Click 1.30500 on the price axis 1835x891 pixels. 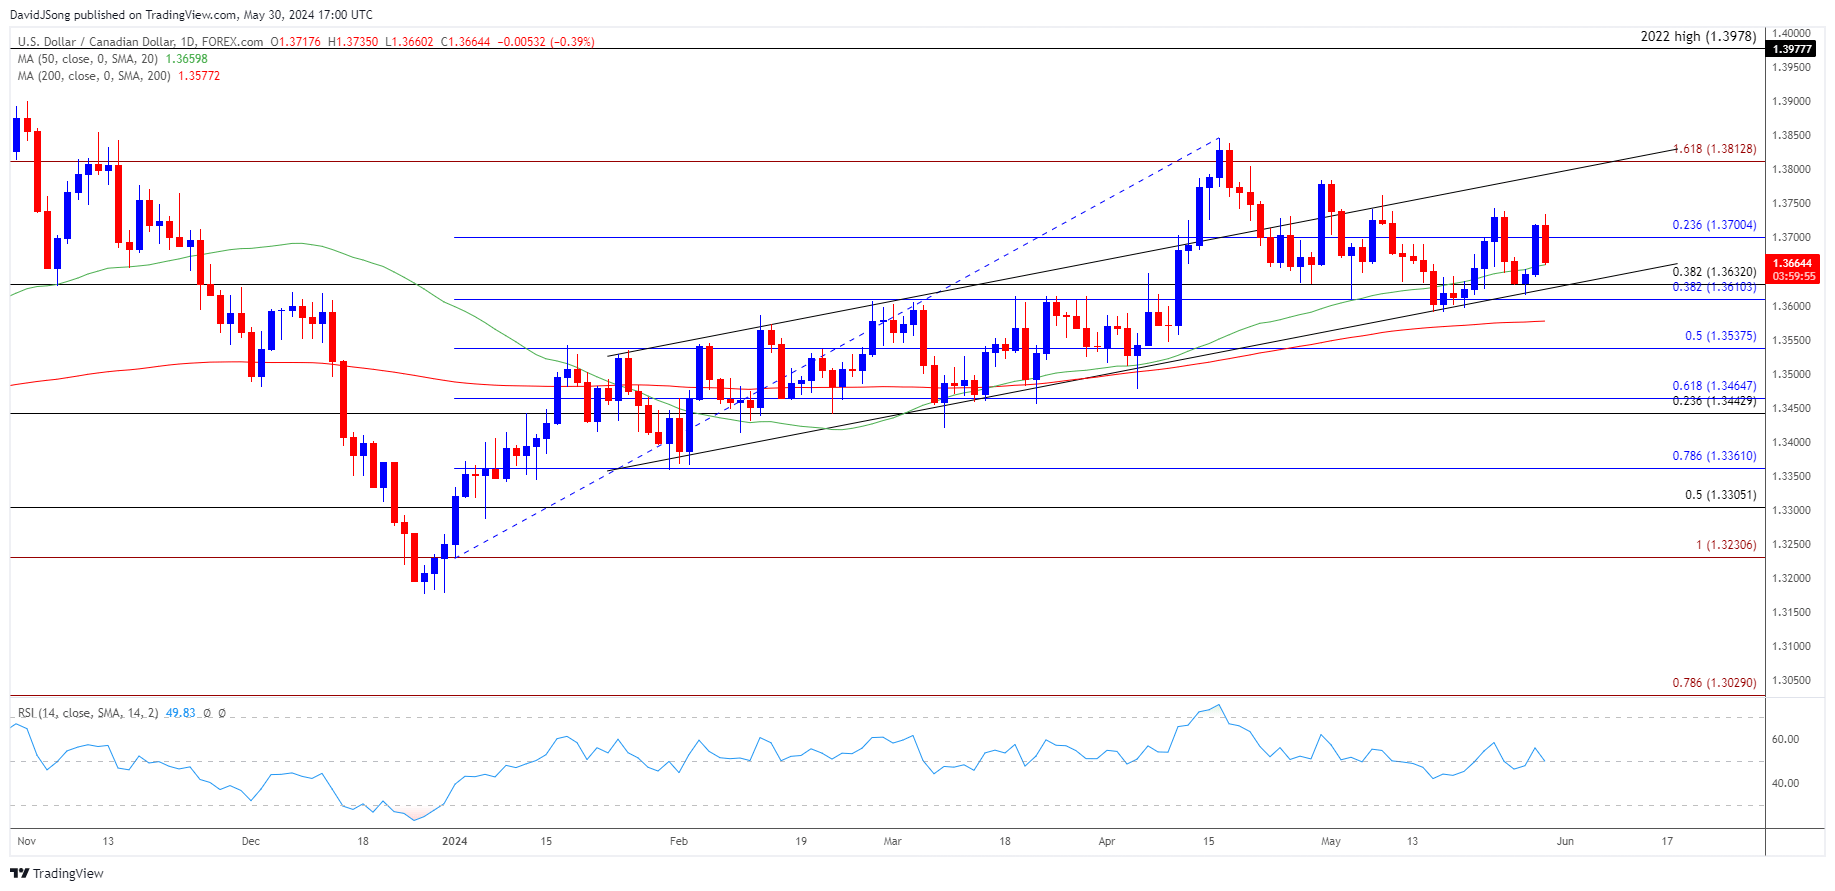[x=1791, y=680]
